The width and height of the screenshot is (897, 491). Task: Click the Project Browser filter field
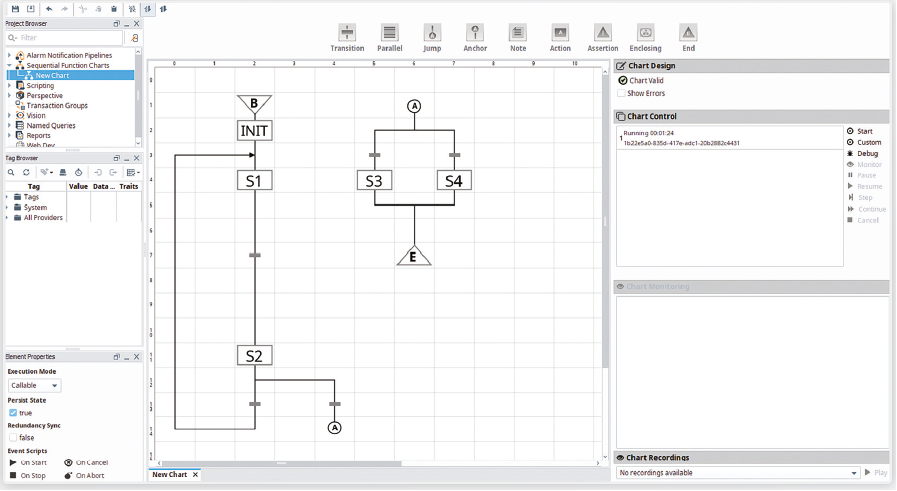[x=66, y=38]
